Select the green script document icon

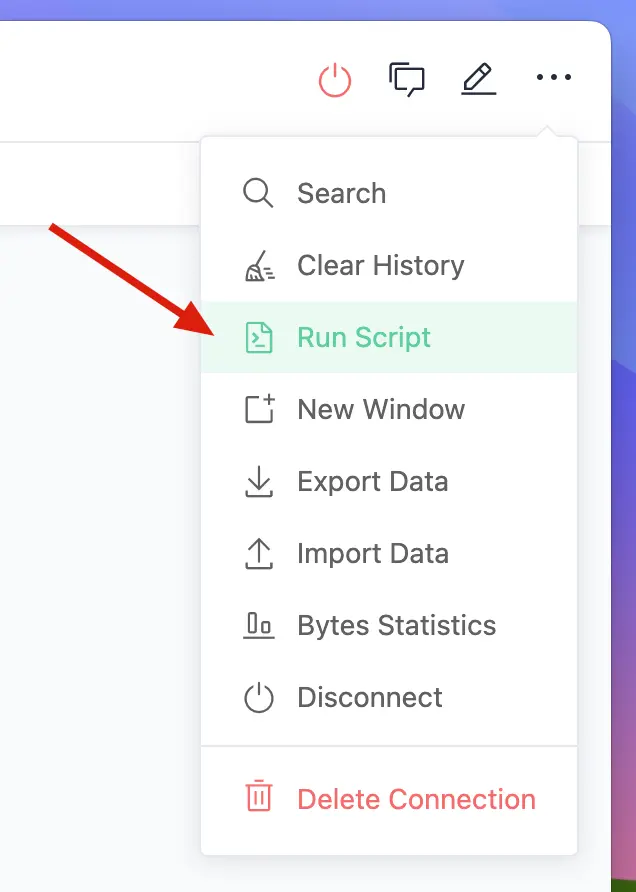point(258,338)
